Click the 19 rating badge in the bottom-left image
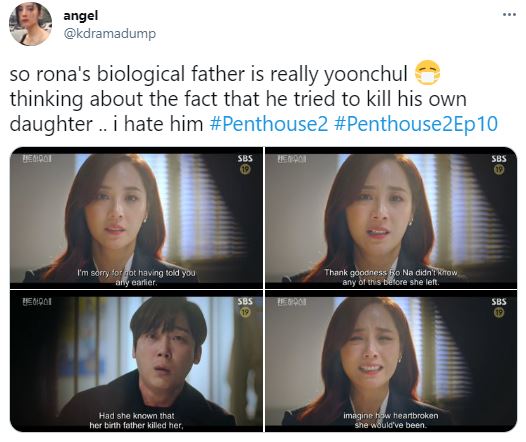 (x=245, y=313)
